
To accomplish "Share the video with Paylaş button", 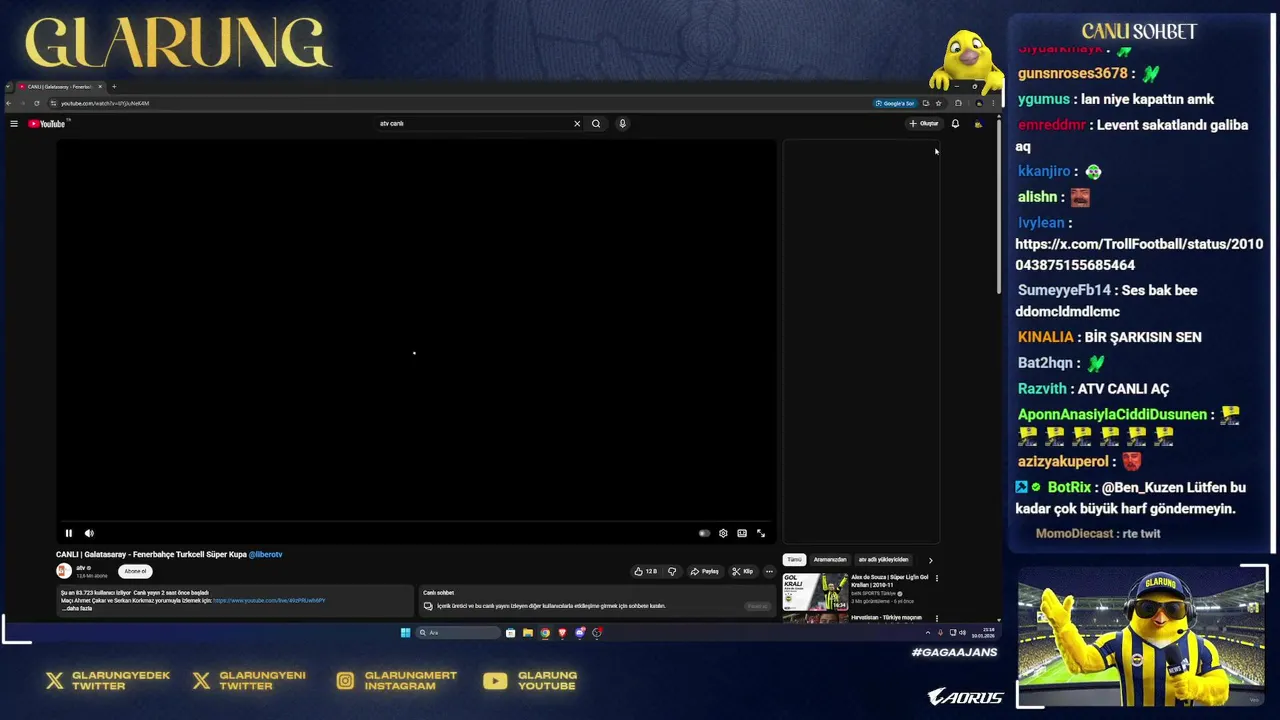I will [x=705, y=571].
